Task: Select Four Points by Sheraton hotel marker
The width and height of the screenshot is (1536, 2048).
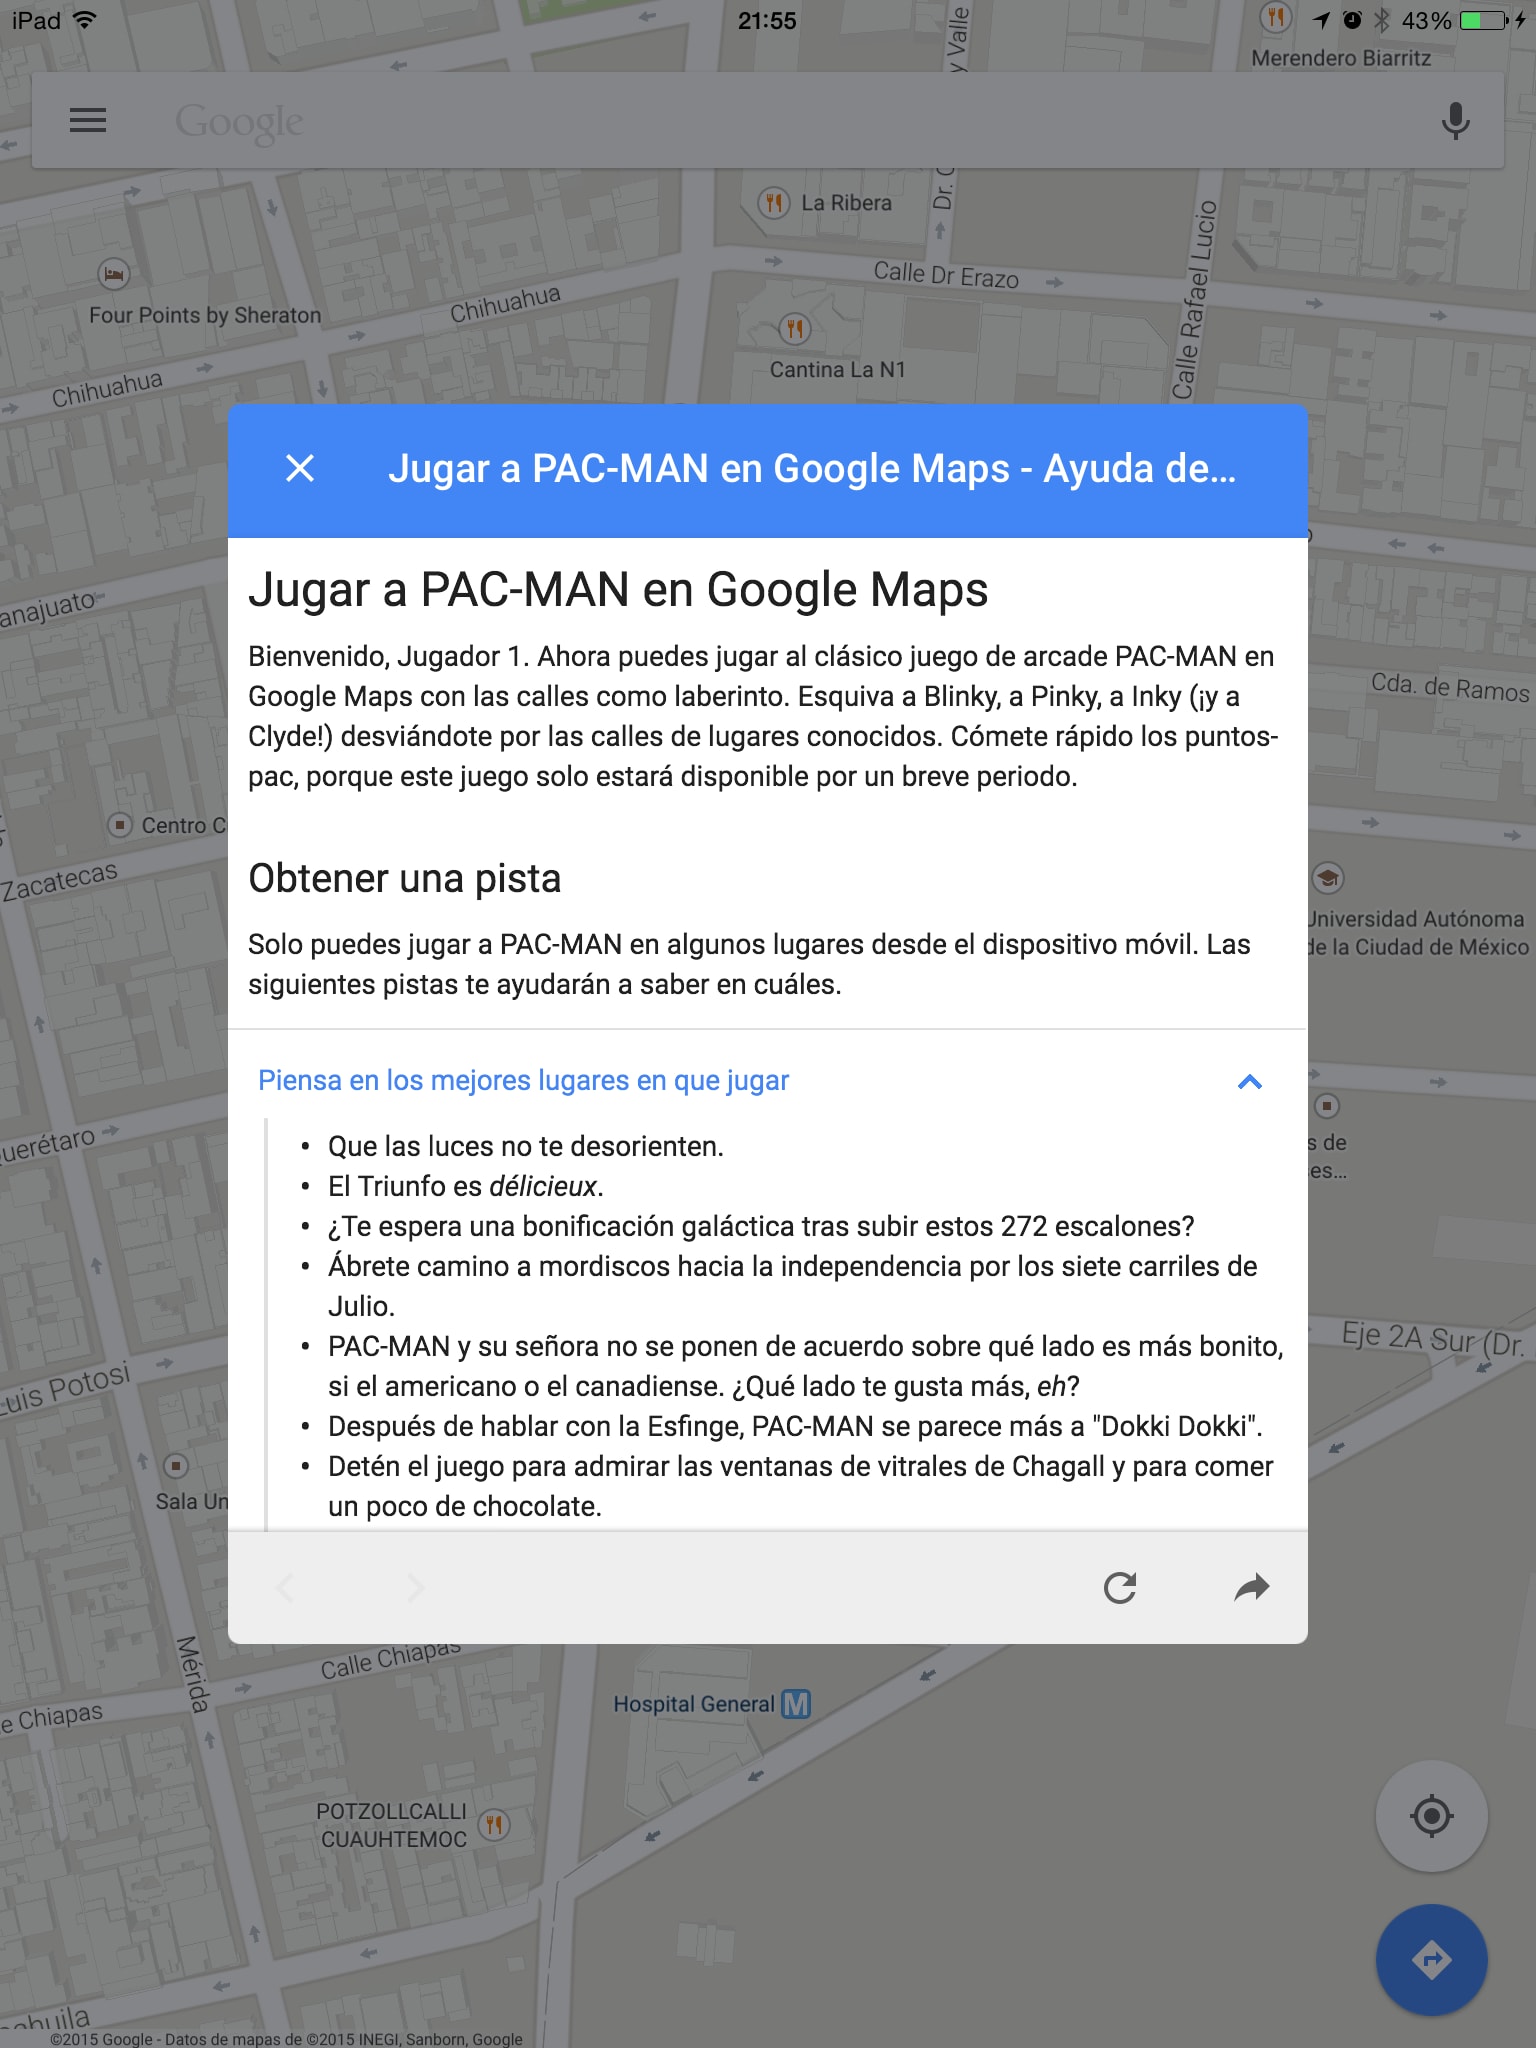Action: (114, 273)
